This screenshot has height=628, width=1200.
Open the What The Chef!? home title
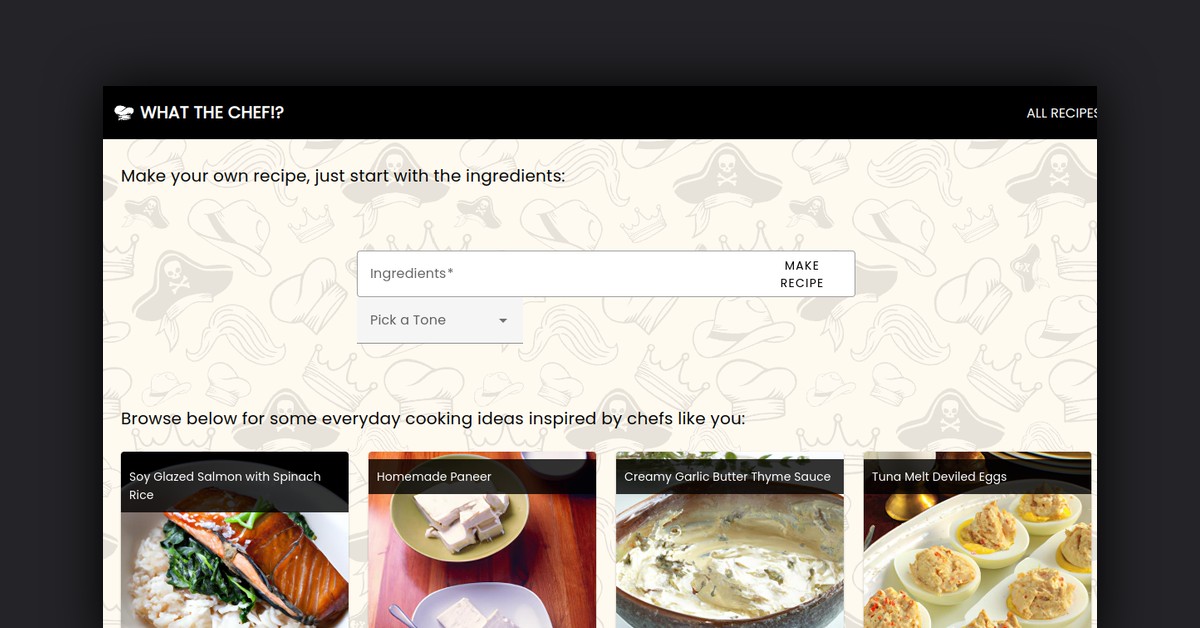(x=212, y=113)
